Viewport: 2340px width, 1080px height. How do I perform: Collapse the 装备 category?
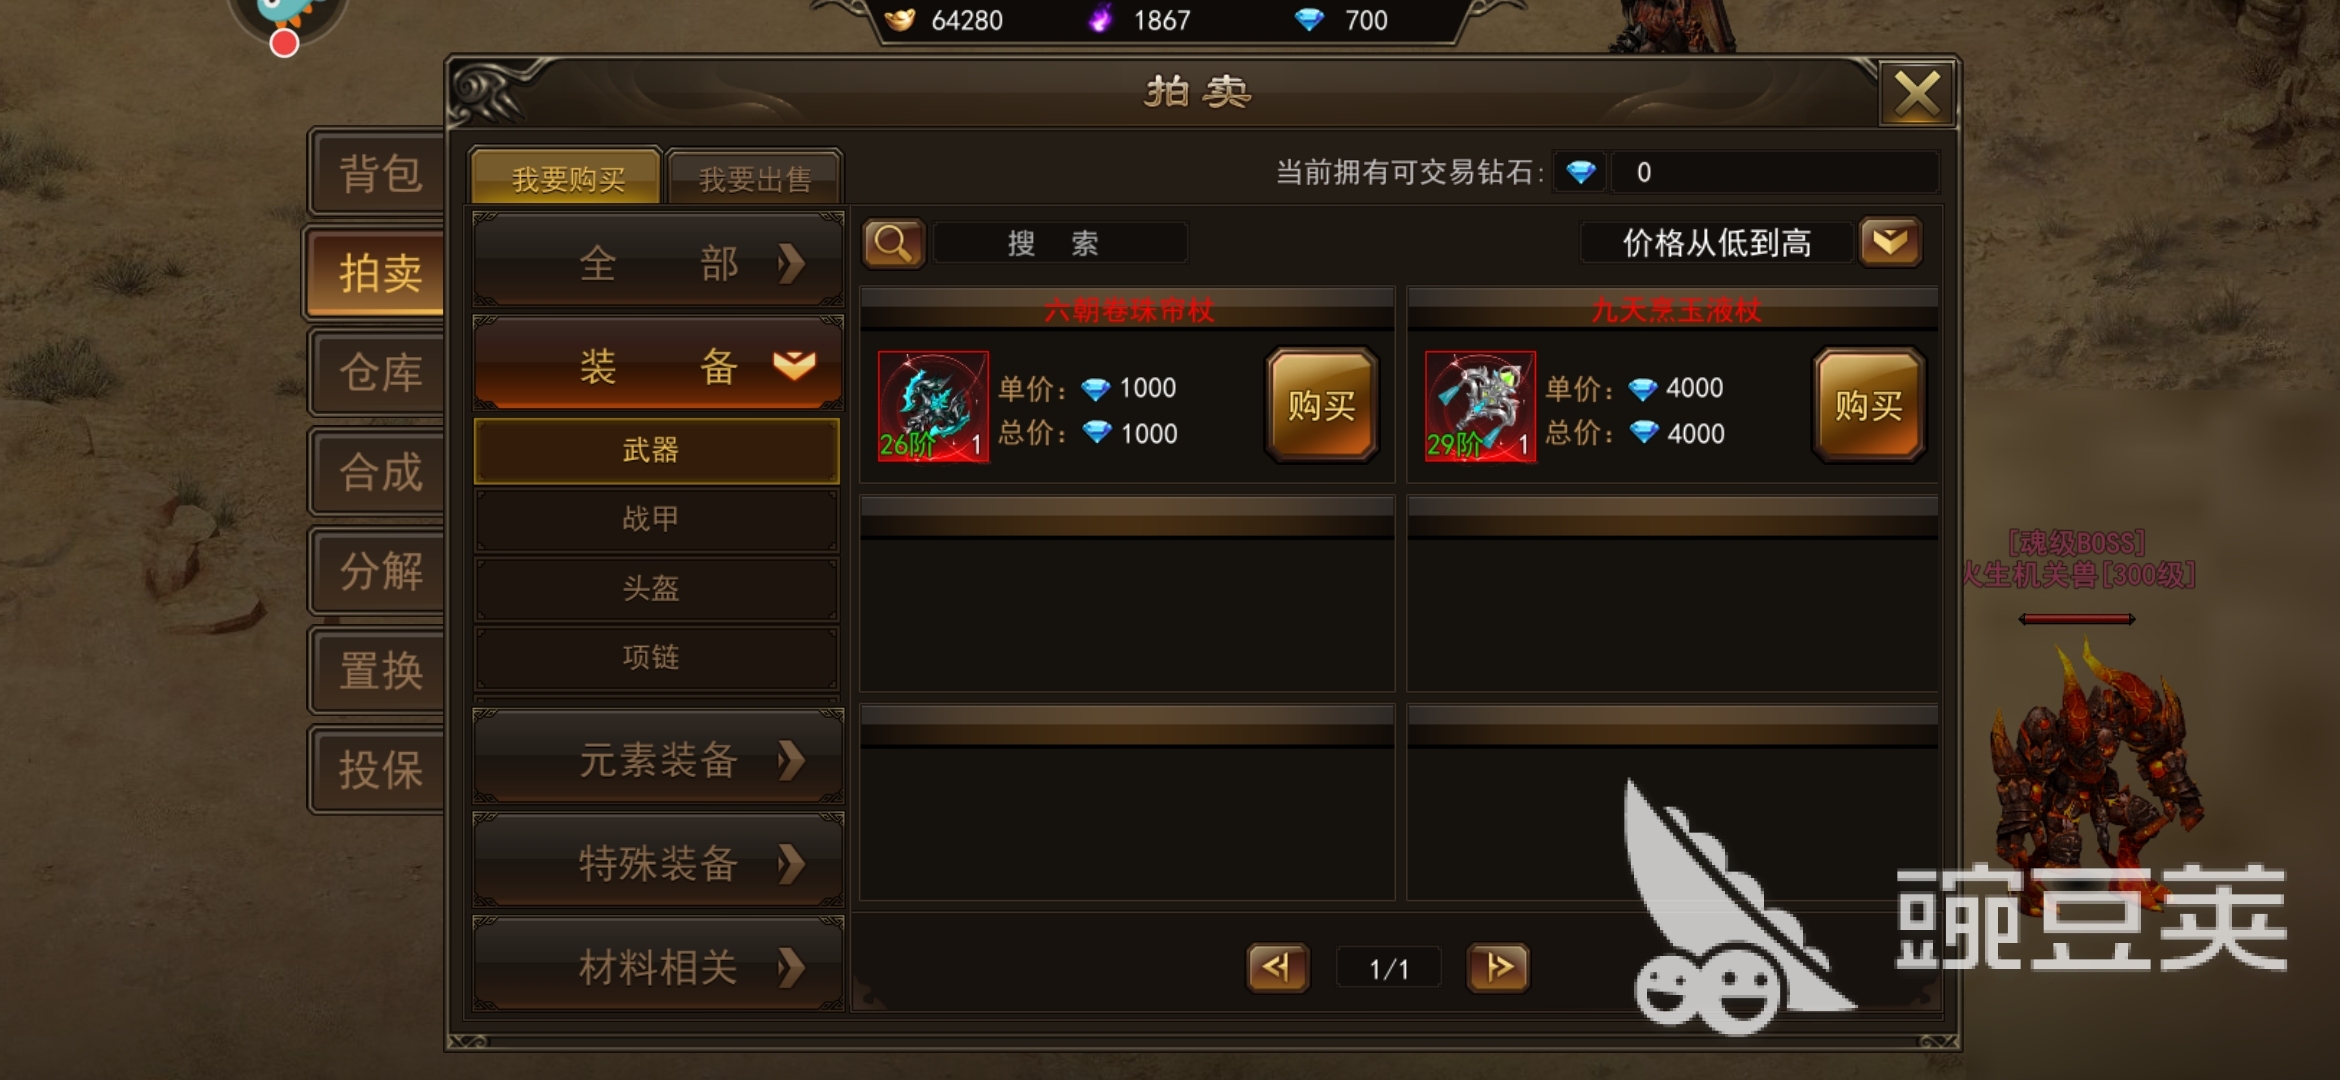click(x=658, y=364)
